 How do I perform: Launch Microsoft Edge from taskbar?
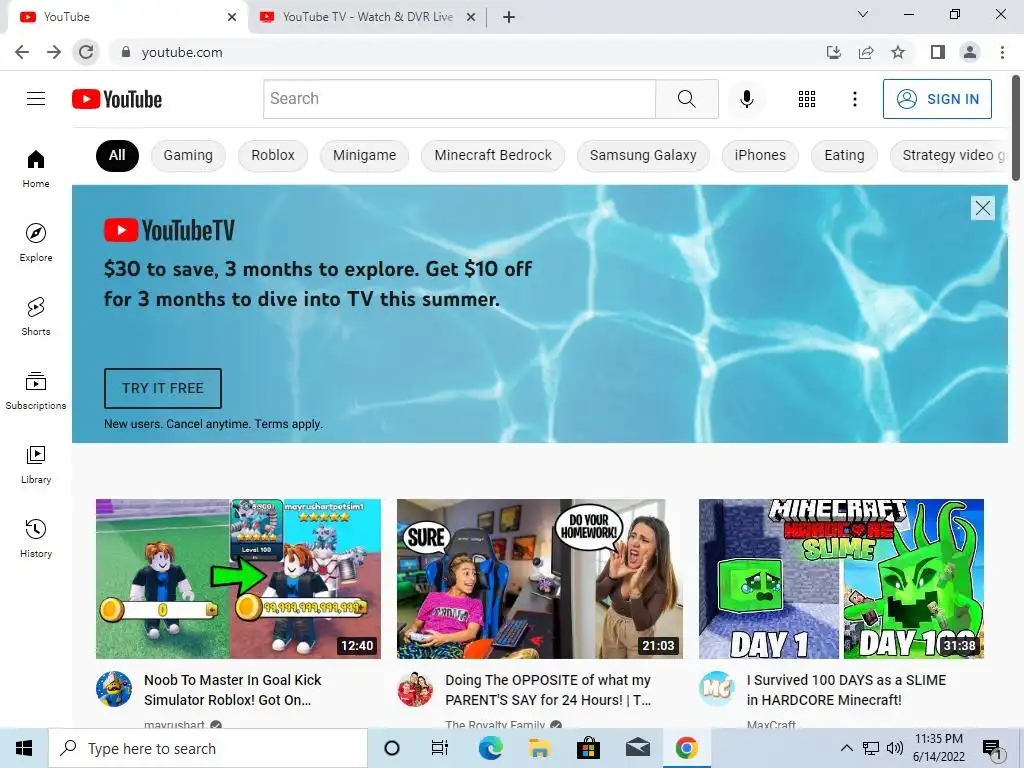(490, 748)
